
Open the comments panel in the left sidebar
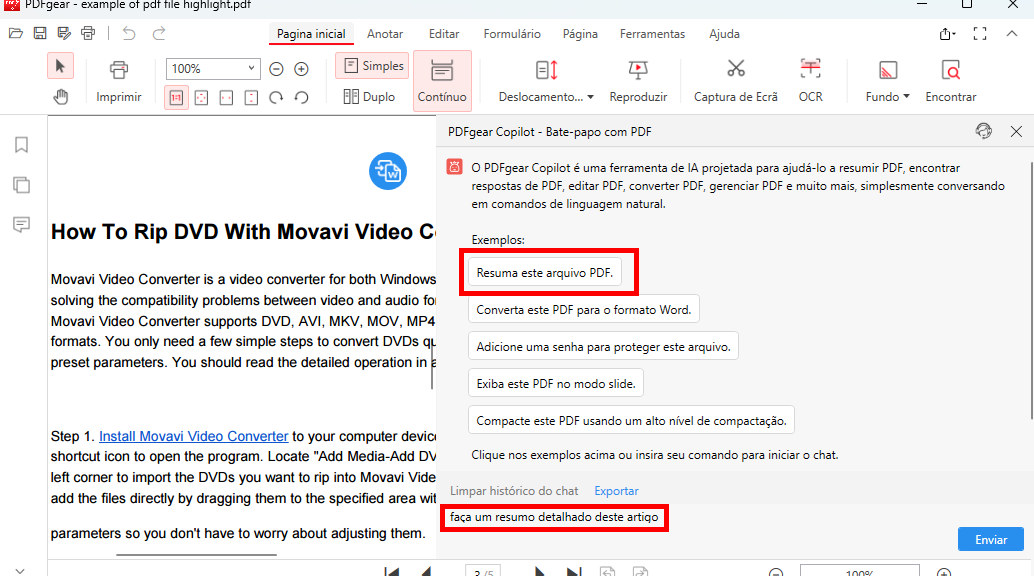[21, 225]
